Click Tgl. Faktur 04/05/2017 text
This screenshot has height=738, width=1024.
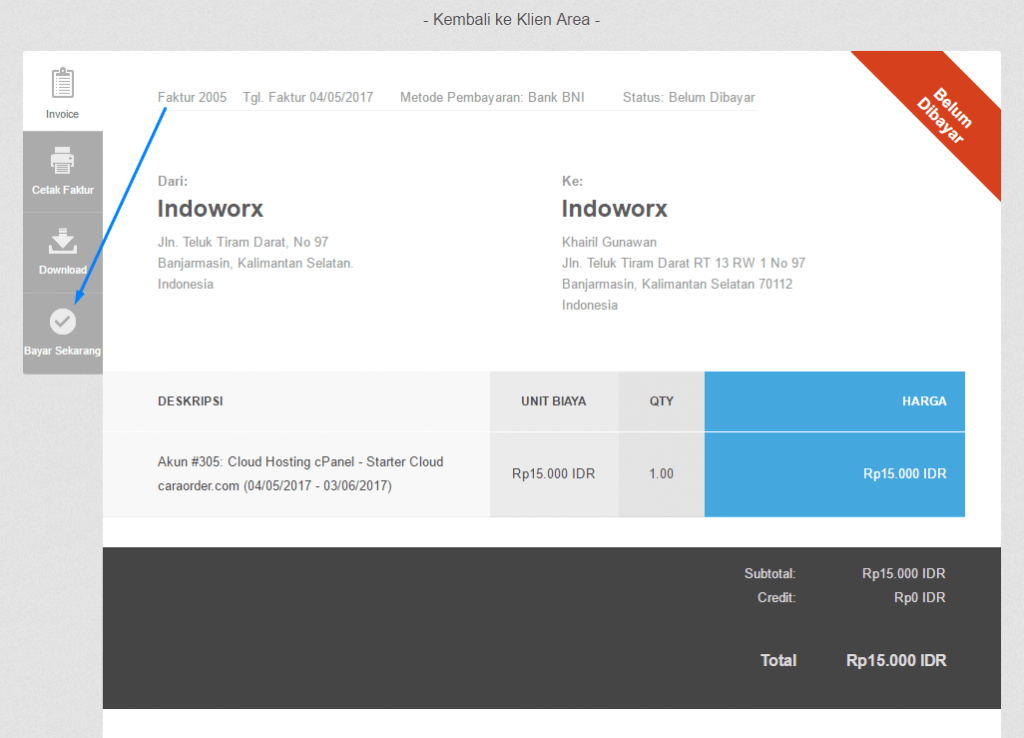click(308, 97)
